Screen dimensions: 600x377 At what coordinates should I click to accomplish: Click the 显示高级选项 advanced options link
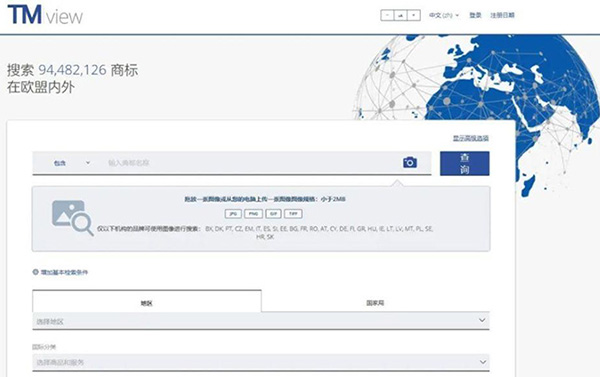point(471,138)
